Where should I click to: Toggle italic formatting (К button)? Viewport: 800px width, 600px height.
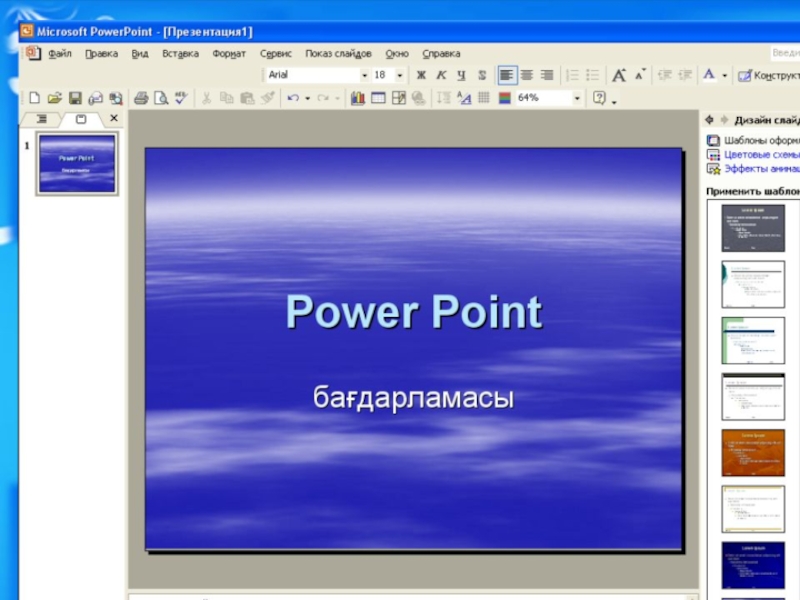(x=441, y=76)
